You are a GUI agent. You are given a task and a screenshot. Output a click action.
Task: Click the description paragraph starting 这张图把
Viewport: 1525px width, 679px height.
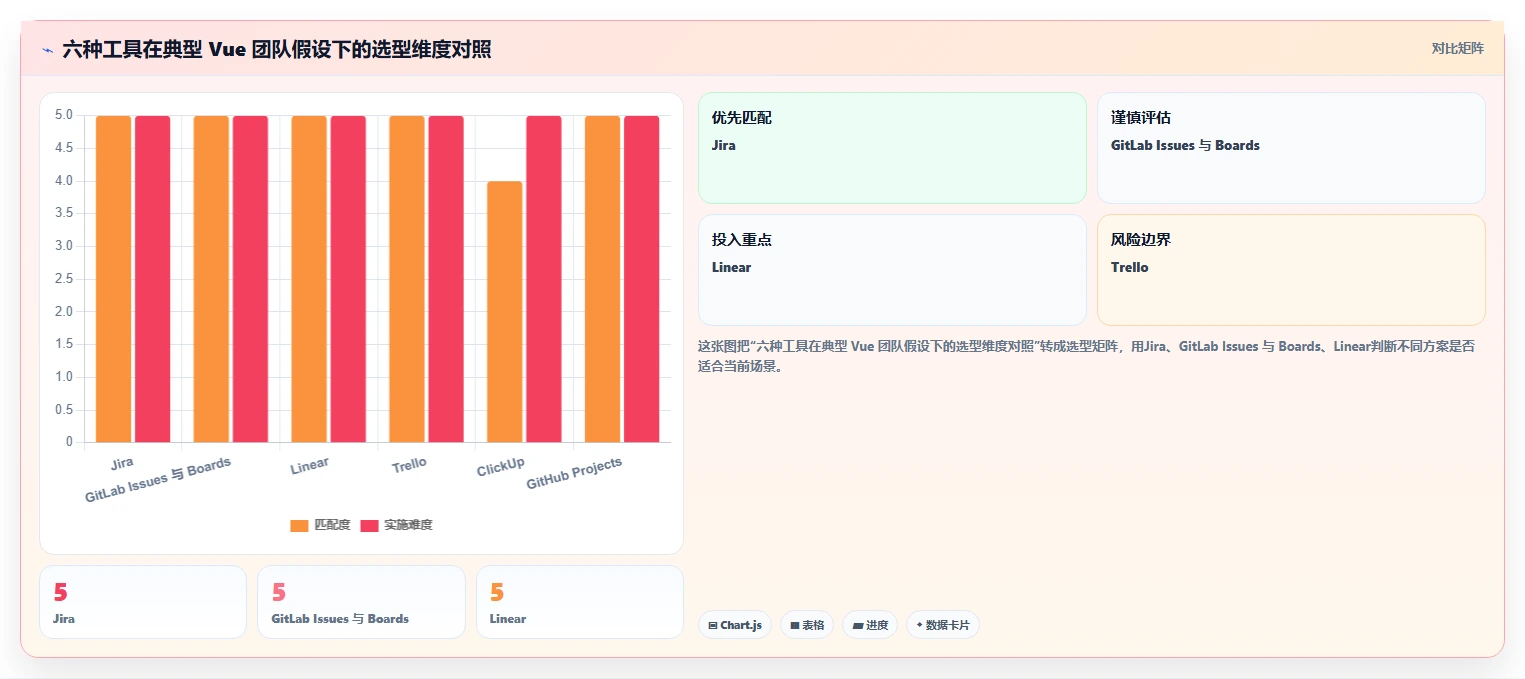click(x=1086, y=356)
